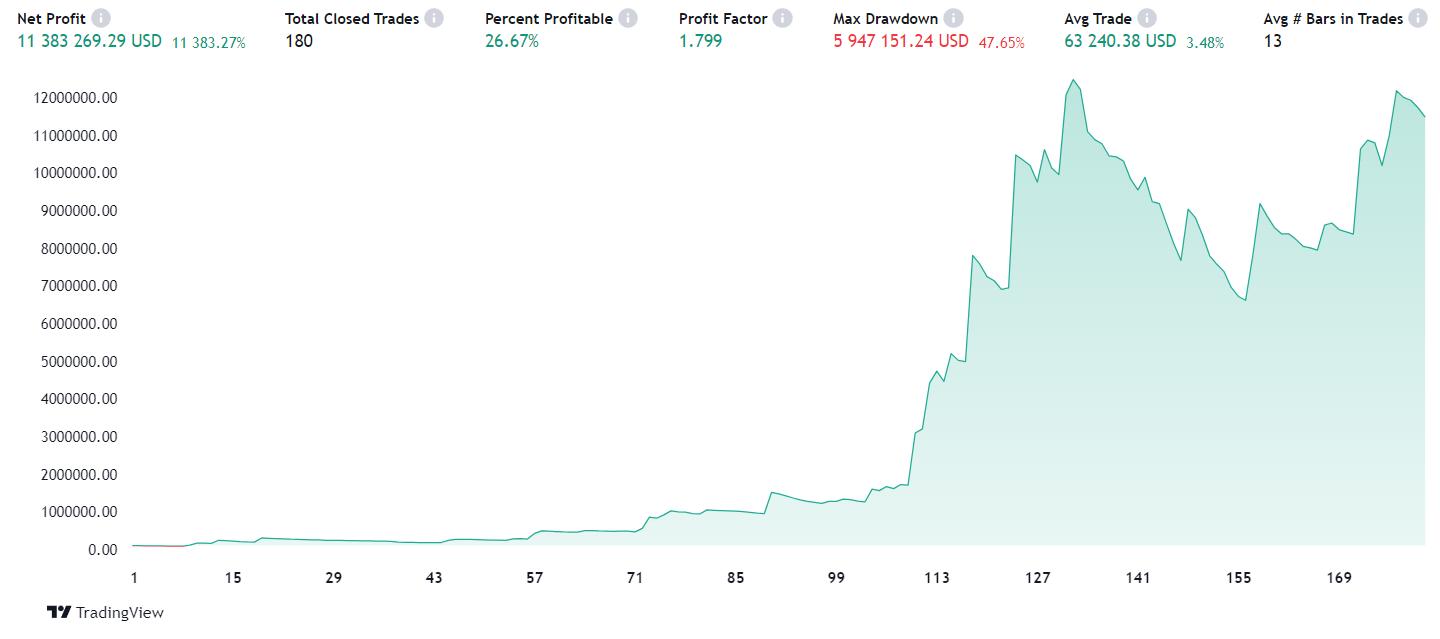
Task: Open the Total Closed Trades info tooltip icon
Action: tap(434, 18)
